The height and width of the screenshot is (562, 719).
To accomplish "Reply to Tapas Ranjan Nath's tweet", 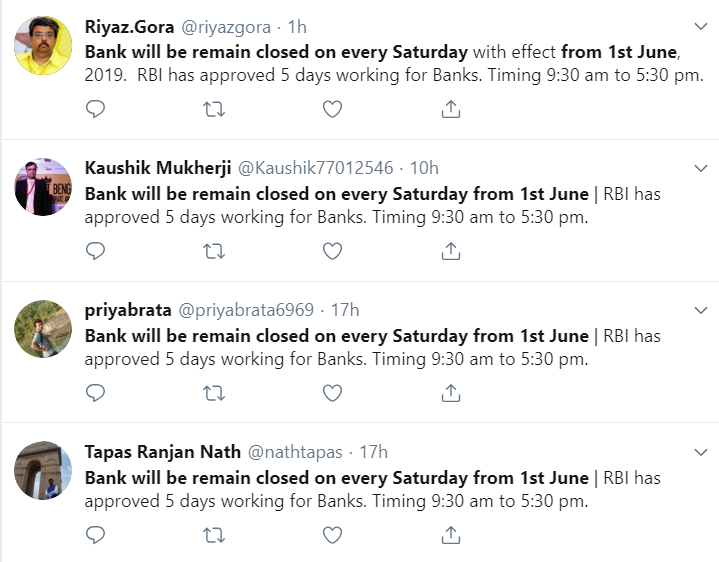I will click(95, 535).
